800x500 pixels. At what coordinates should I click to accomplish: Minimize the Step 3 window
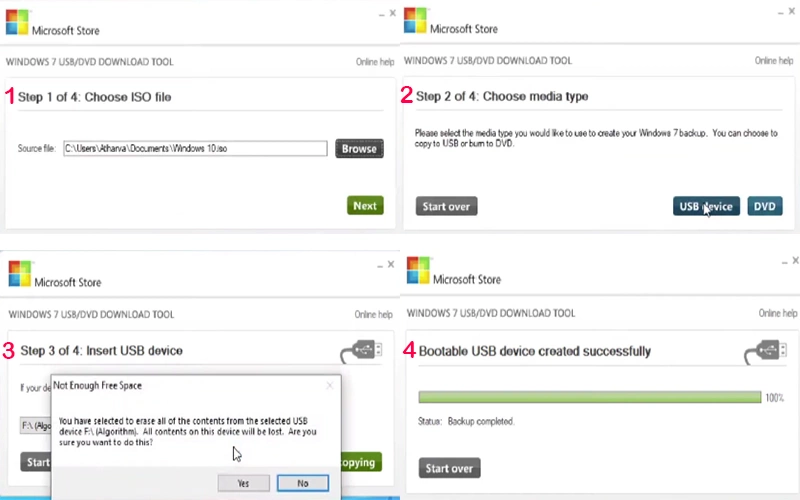point(380,265)
